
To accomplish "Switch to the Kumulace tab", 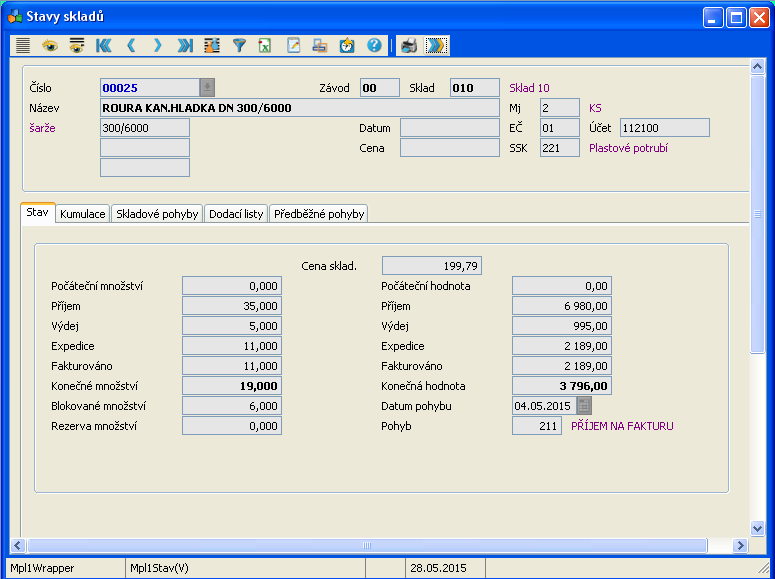I will [82, 214].
